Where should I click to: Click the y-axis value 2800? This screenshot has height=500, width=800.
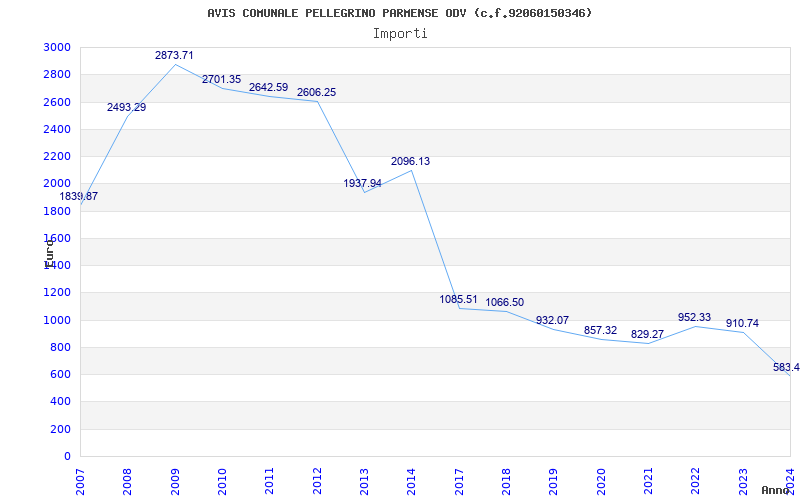coord(58,74)
